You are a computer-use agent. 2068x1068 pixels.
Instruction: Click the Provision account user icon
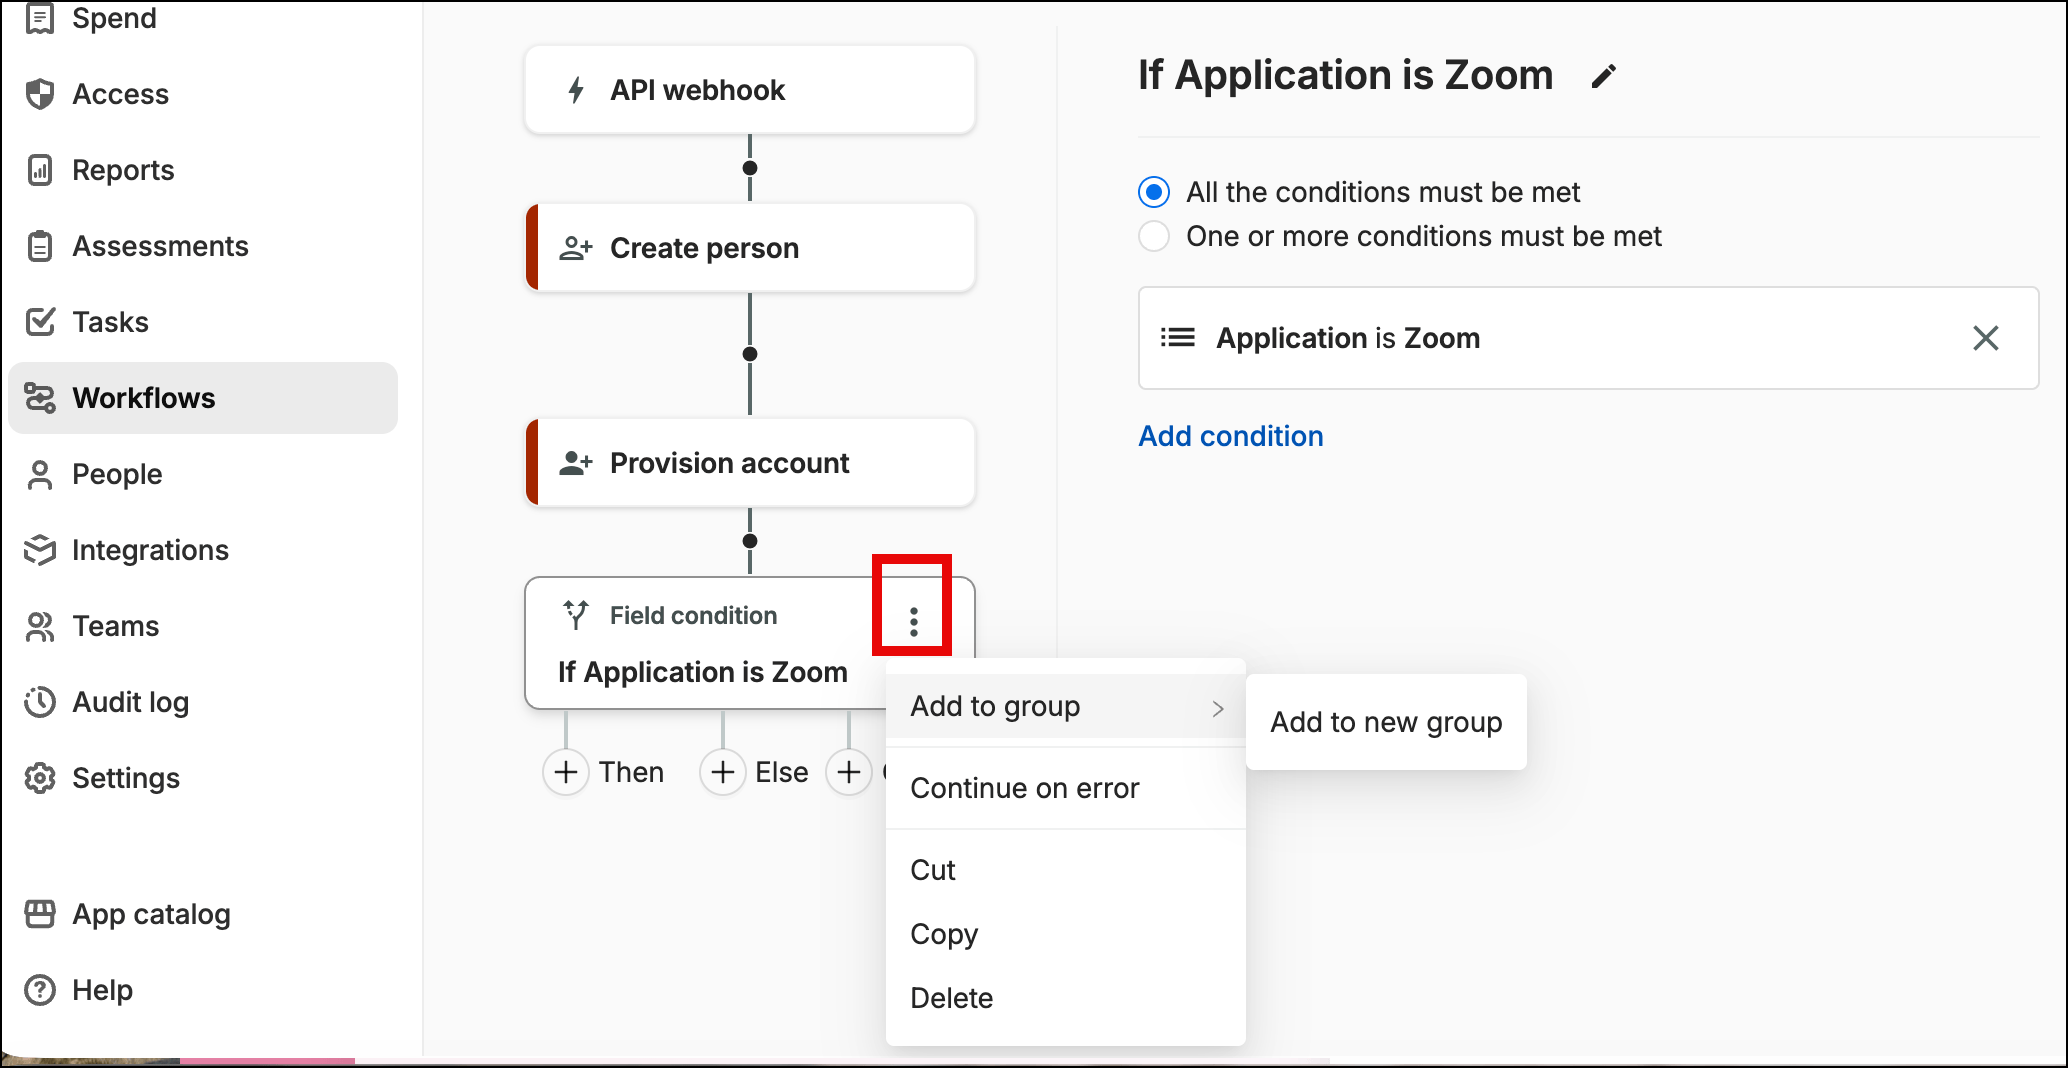[576, 463]
